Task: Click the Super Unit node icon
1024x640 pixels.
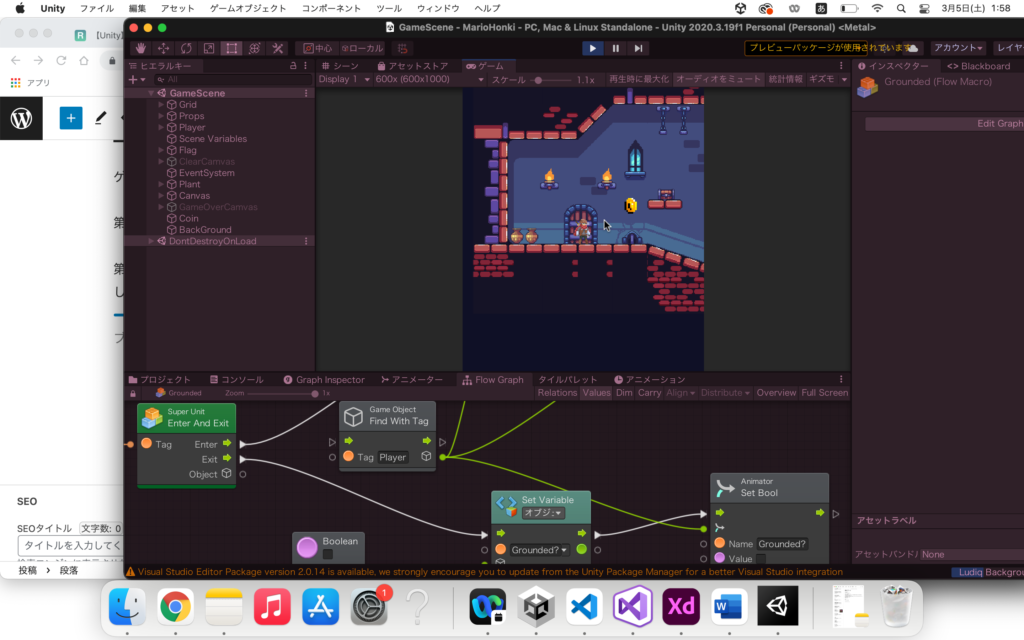Action: (x=152, y=417)
